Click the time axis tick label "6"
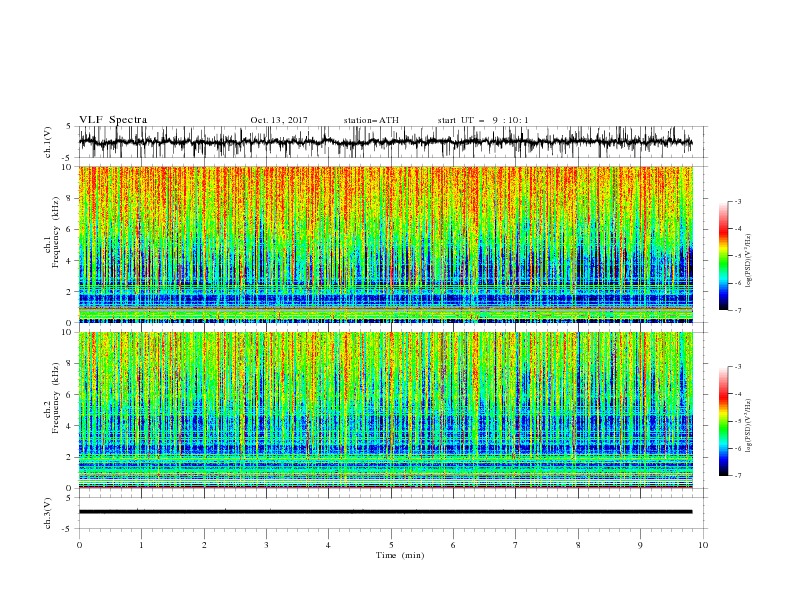The width and height of the screenshot is (792, 612). click(x=453, y=545)
